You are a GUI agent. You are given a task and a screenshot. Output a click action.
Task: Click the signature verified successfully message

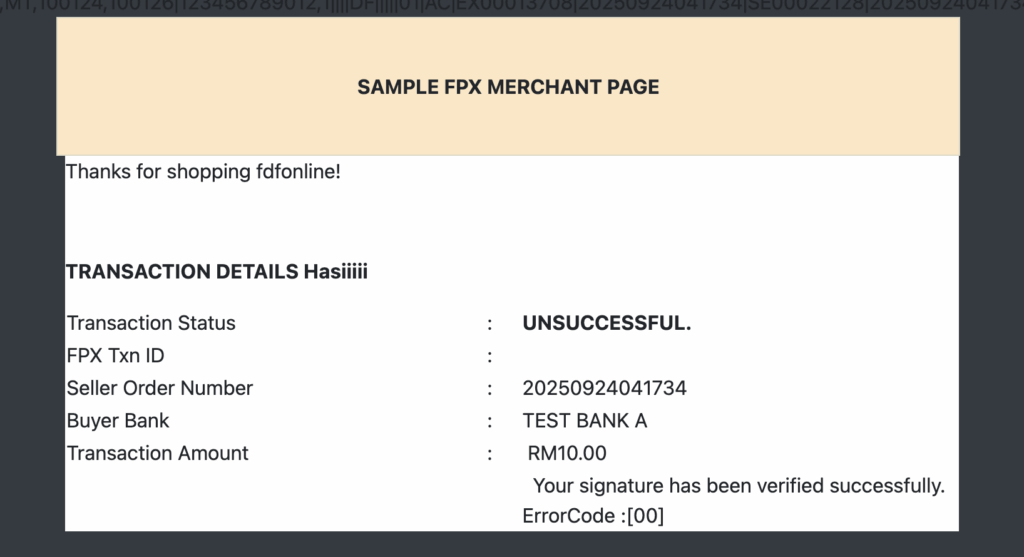(x=739, y=486)
